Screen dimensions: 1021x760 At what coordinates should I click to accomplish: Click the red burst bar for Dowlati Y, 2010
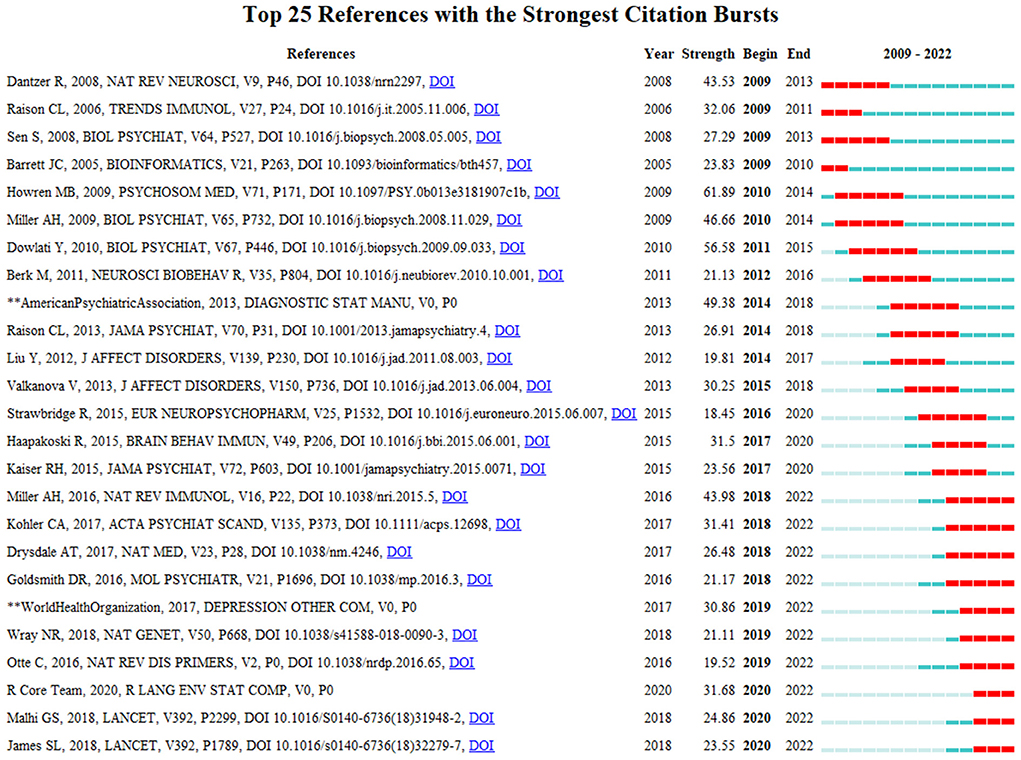(883, 251)
